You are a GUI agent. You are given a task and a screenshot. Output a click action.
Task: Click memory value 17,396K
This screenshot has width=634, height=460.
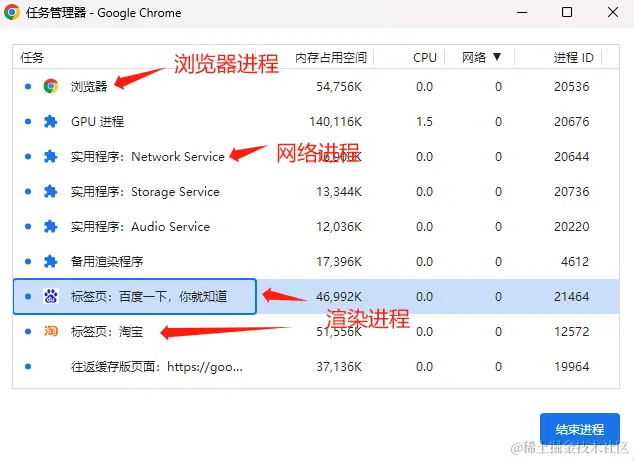point(339,262)
